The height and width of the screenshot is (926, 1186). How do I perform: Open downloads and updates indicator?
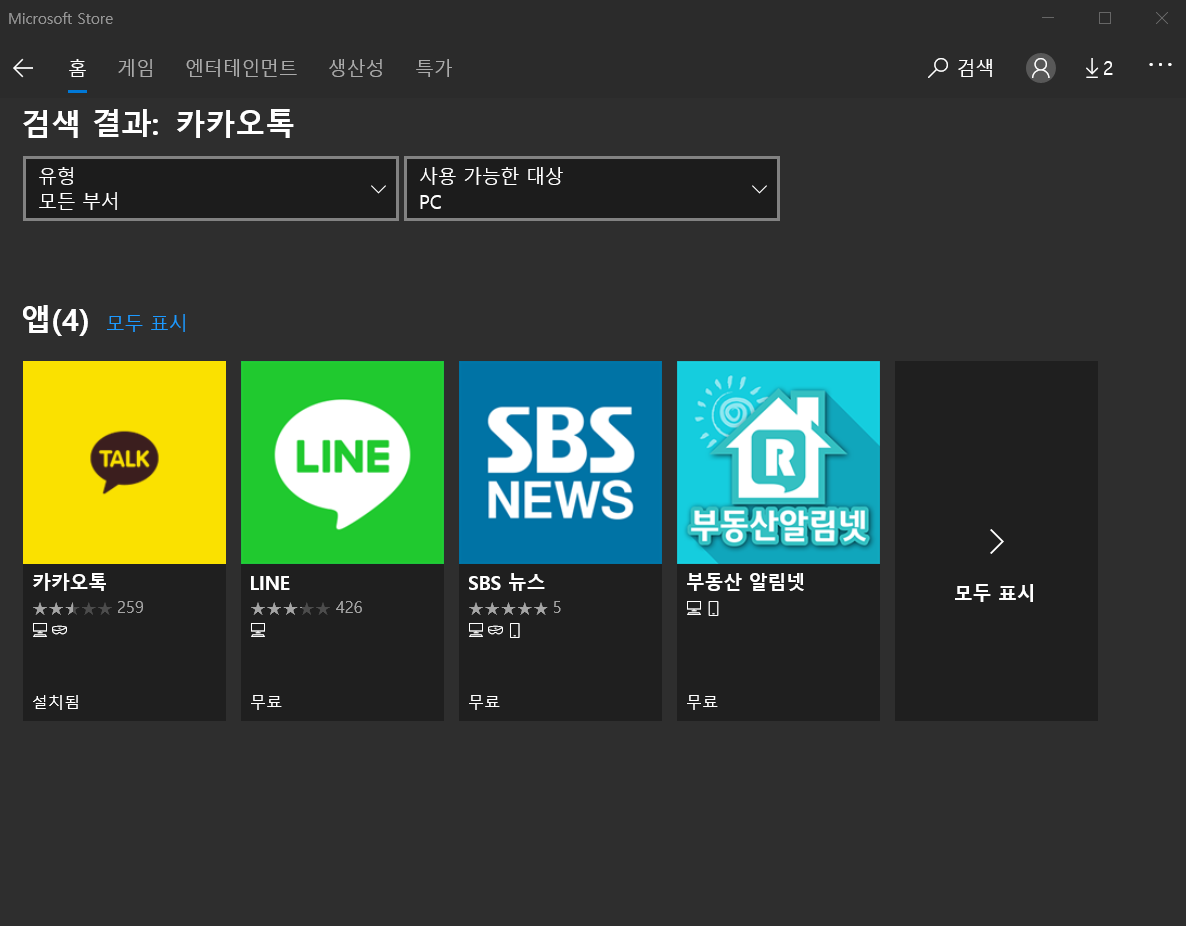tap(1099, 68)
